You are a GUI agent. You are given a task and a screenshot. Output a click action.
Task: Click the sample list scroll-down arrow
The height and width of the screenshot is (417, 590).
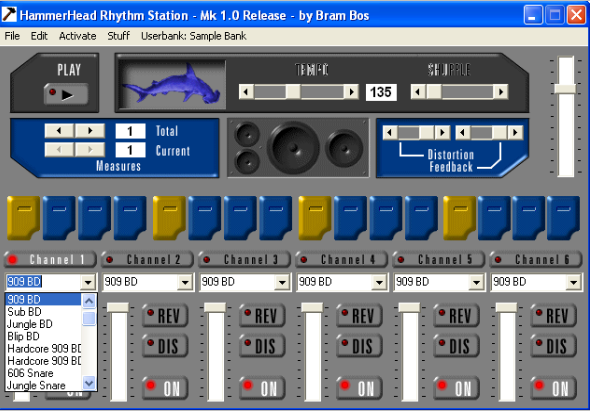pyautogui.click(x=89, y=384)
